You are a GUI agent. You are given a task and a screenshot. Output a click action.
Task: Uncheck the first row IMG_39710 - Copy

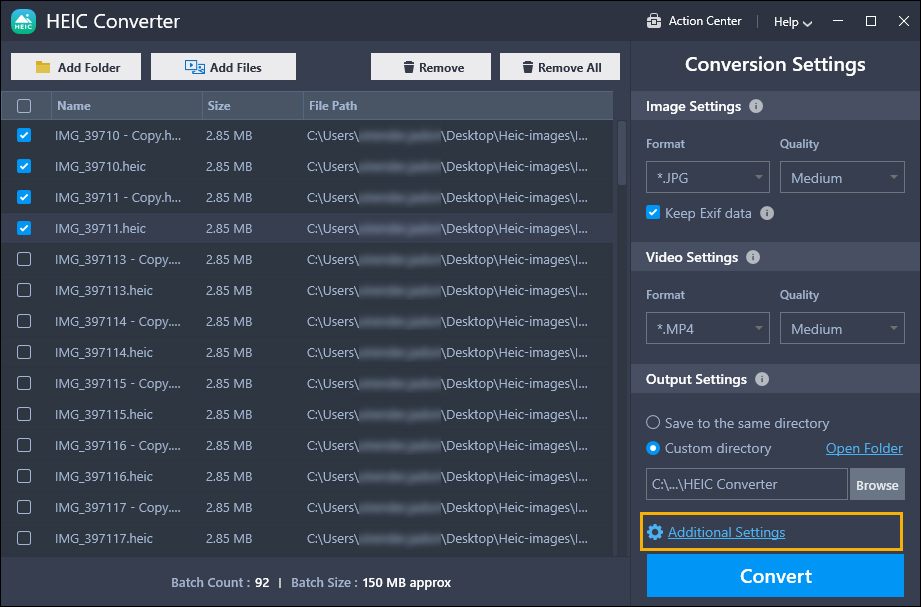[x=24, y=136]
